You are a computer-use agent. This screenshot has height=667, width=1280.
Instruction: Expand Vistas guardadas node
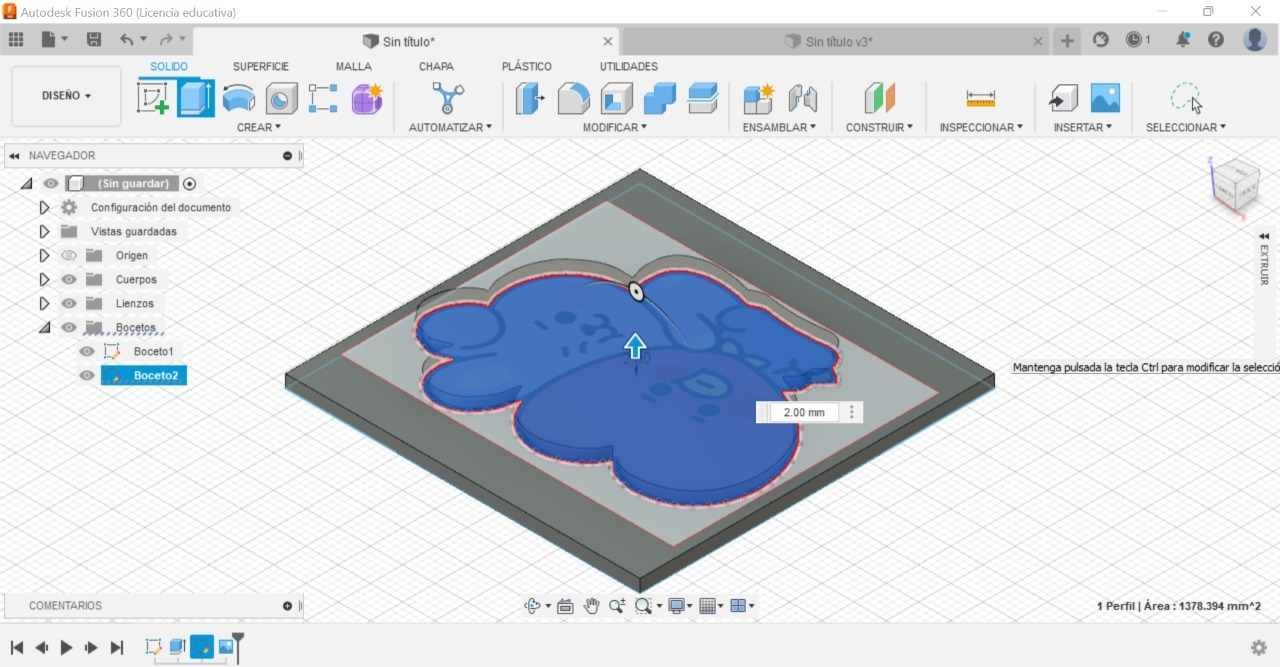click(x=44, y=232)
